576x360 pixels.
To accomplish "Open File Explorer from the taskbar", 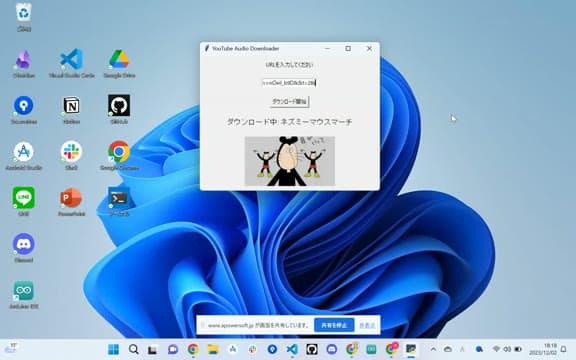I will tap(213, 349).
